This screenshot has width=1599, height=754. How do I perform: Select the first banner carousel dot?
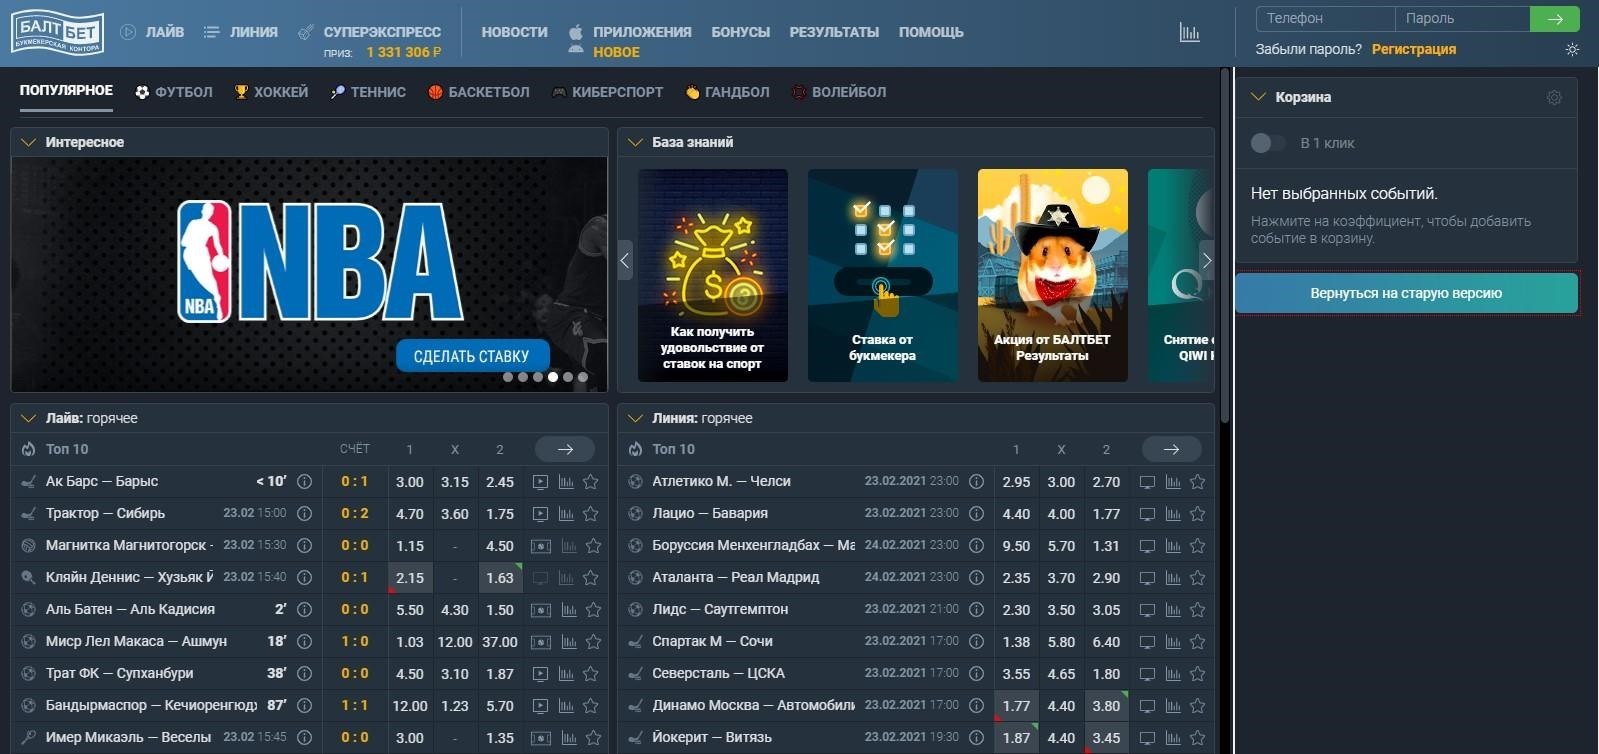coord(508,377)
